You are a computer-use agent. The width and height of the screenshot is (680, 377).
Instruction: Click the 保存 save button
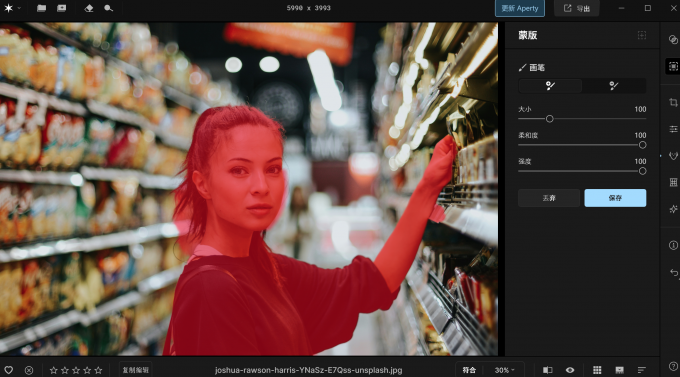[x=615, y=198]
